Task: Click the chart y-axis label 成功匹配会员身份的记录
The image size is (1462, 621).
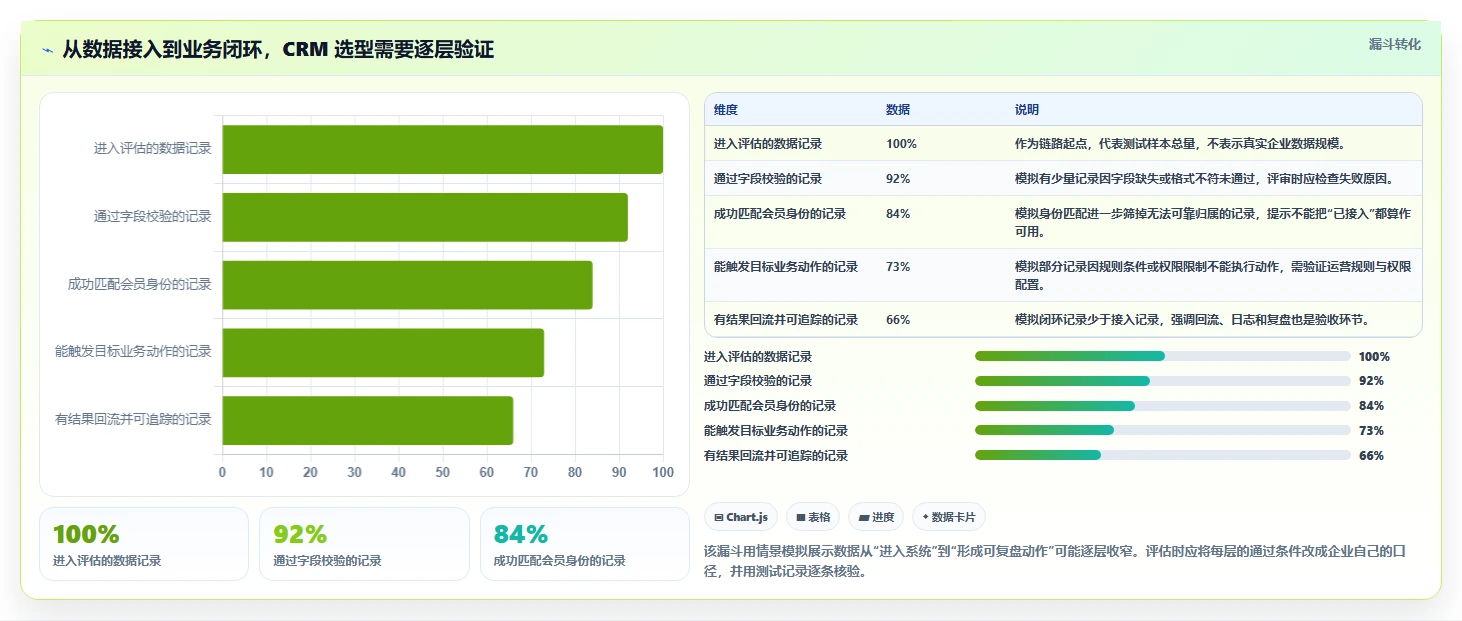Action: [140, 284]
